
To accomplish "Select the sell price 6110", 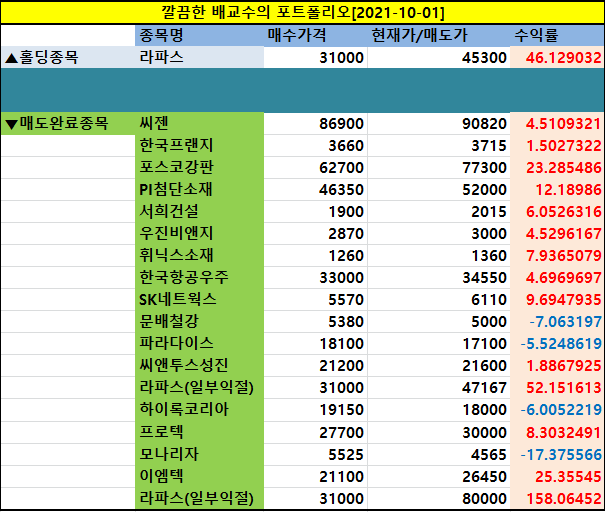I will click(439, 299).
